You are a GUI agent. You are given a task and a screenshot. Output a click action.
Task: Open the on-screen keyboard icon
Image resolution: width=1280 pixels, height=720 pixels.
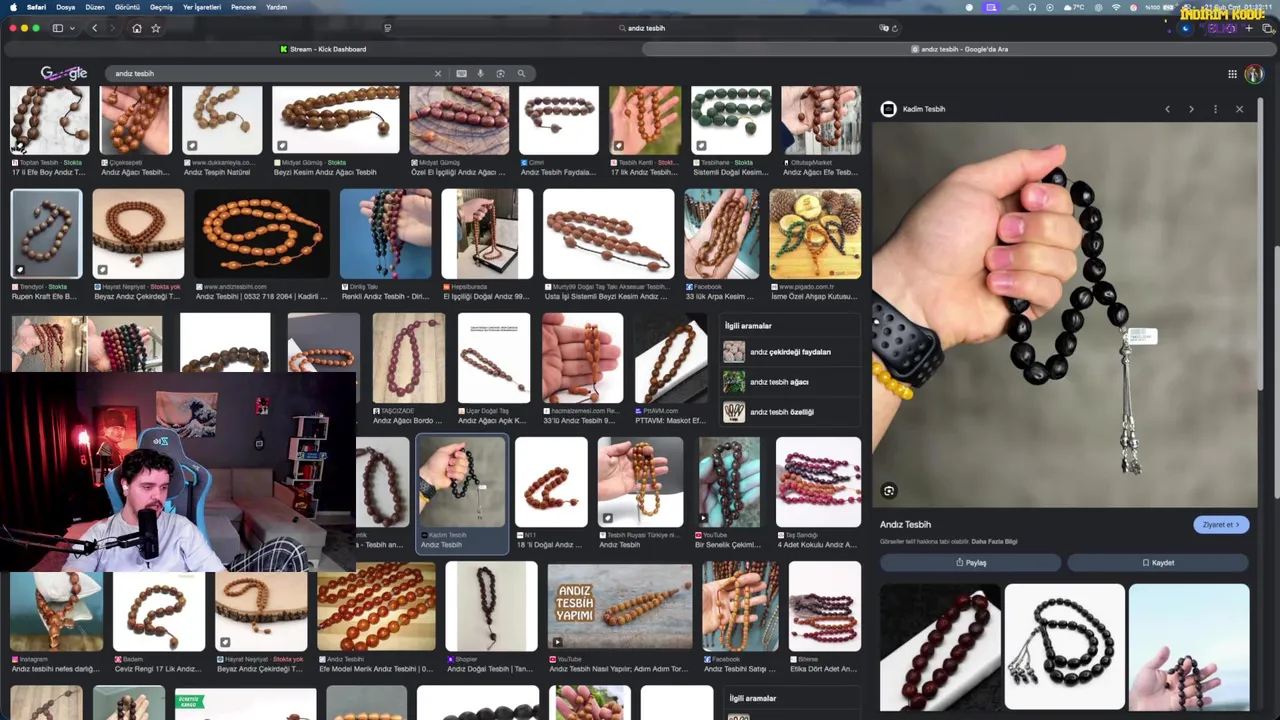click(461, 73)
